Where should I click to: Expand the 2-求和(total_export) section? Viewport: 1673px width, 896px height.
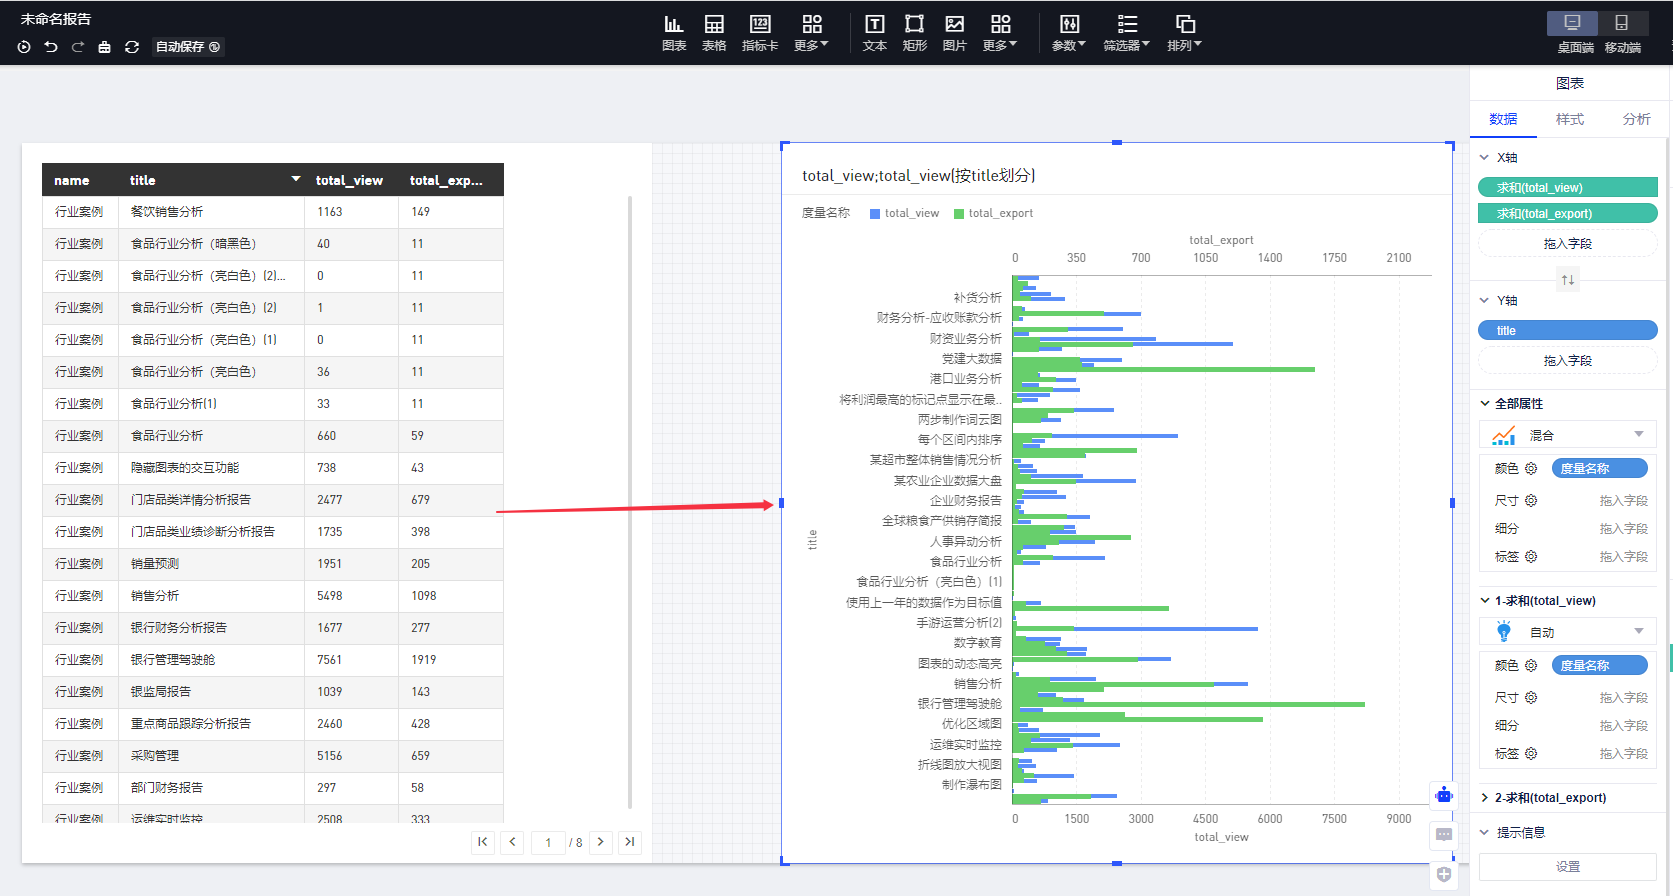pyautogui.click(x=1549, y=798)
